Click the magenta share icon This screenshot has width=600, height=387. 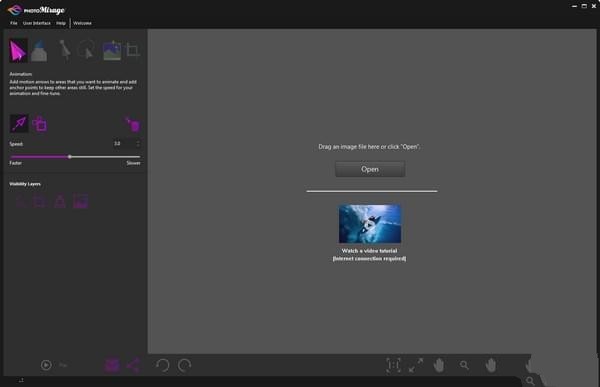133,365
